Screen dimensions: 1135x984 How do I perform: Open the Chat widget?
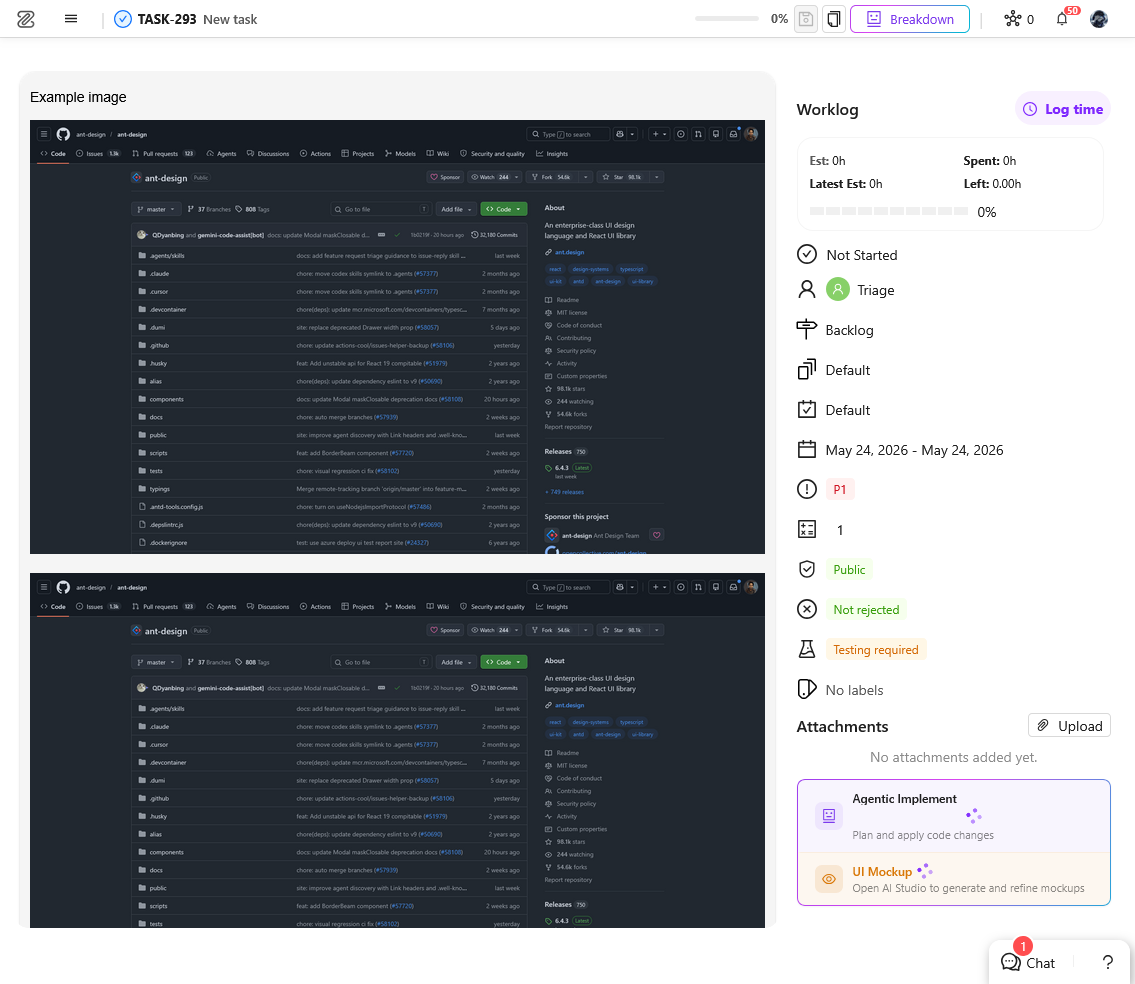click(1028, 963)
